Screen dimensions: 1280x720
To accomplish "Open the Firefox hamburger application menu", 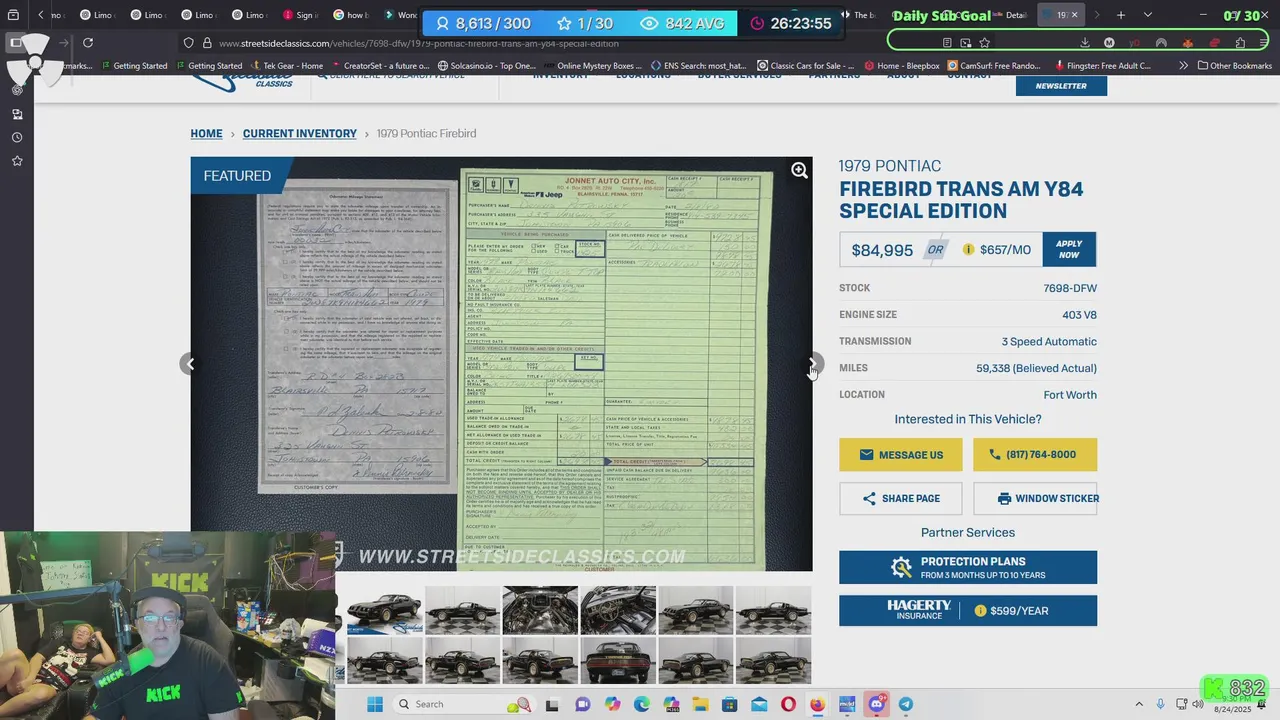I will [1264, 43].
